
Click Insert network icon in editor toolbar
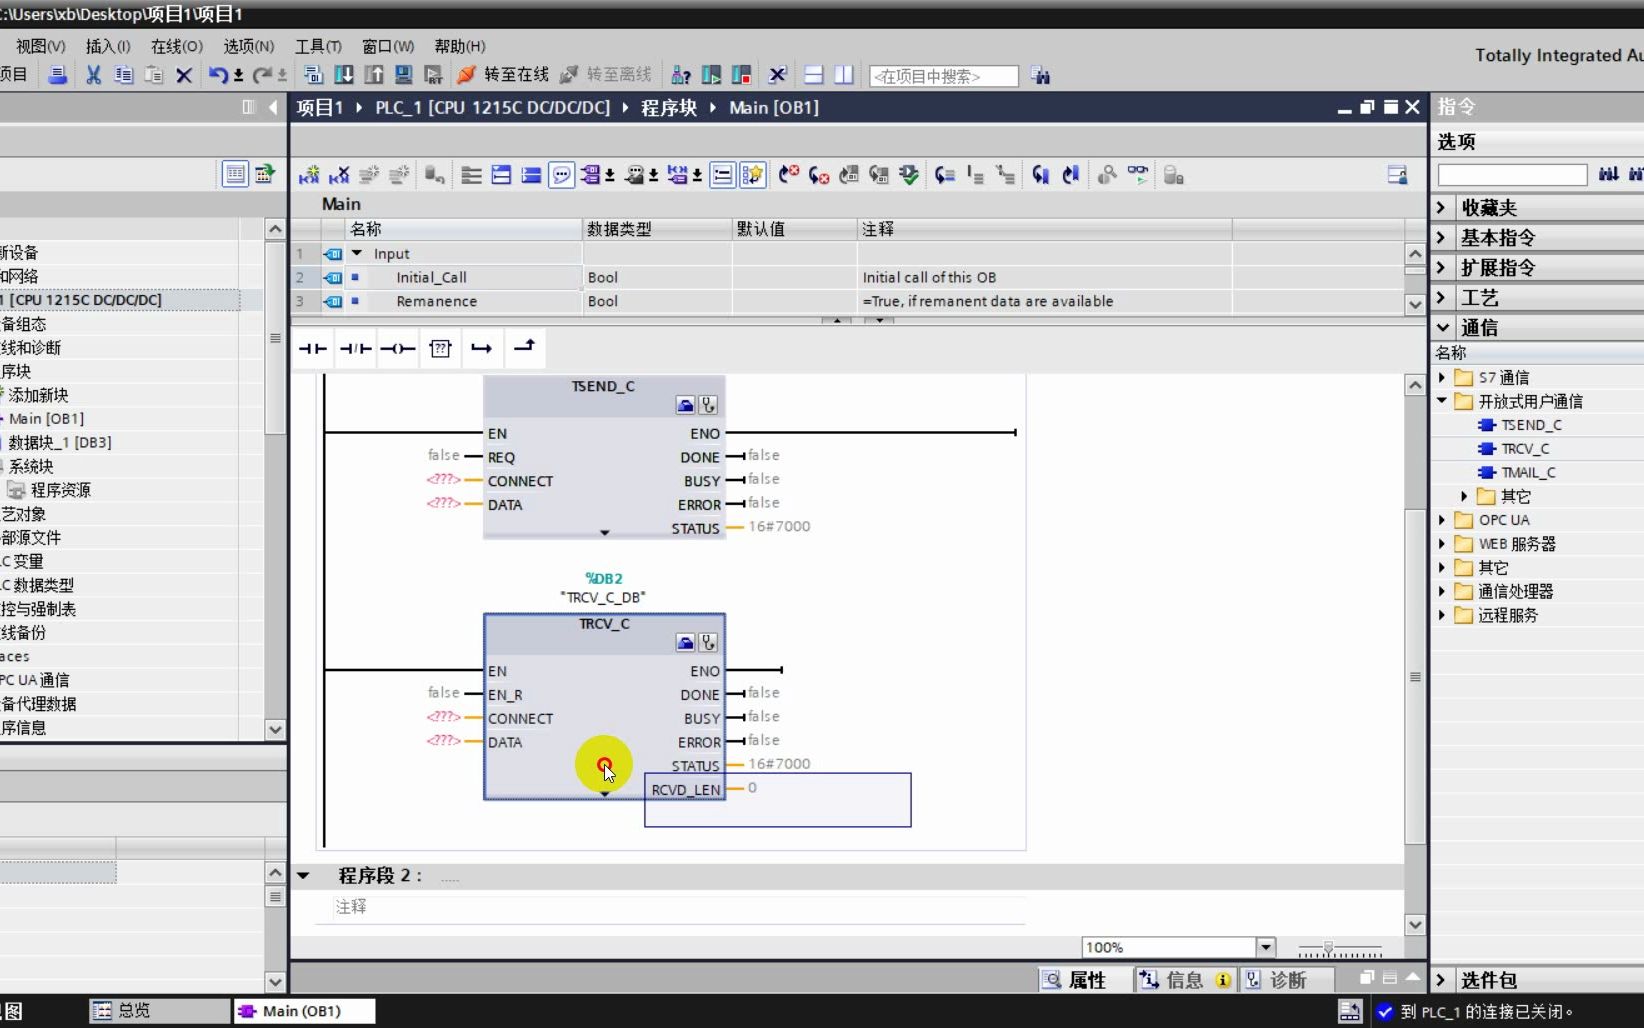tap(309, 175)
